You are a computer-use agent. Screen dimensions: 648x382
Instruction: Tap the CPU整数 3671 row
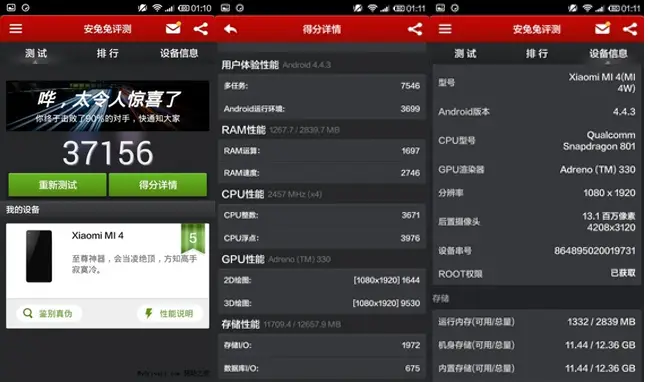tap(322, 215)
